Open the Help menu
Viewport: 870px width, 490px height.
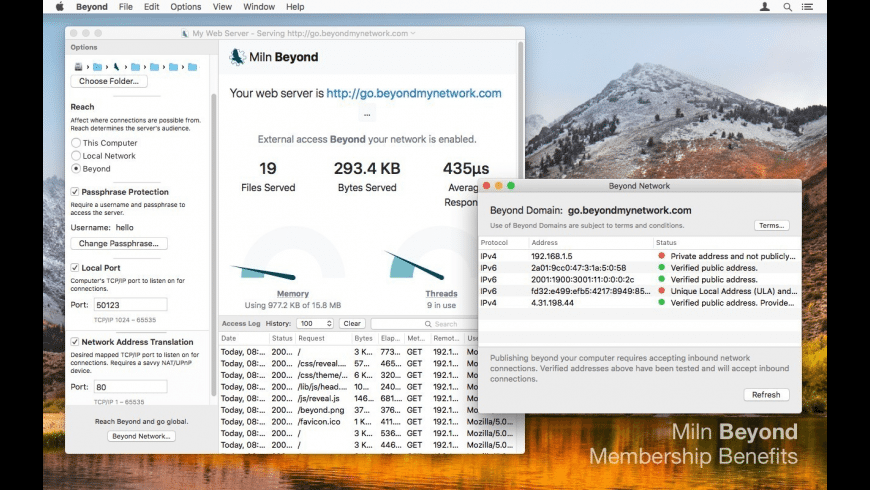click(295, 7)
